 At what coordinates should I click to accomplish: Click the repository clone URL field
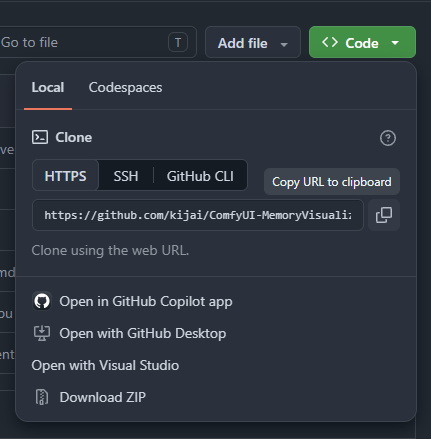tap(198, 215)
